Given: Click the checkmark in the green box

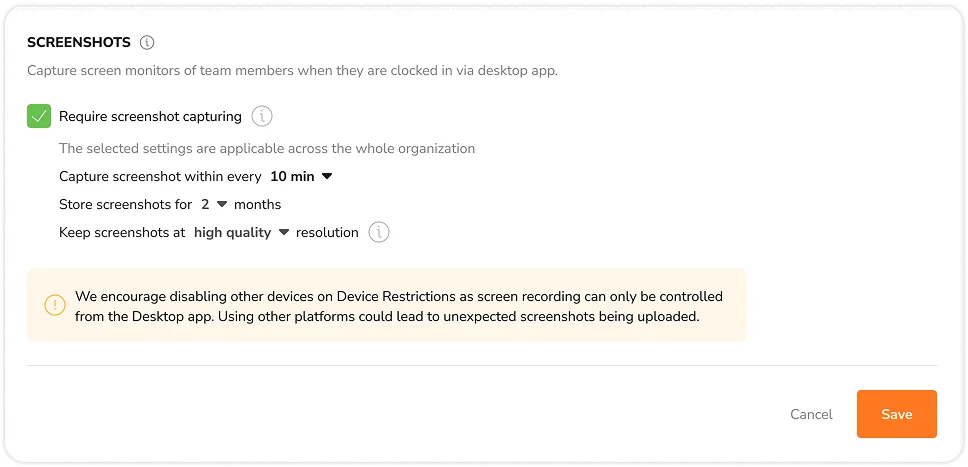Looking at the screenshot, I should 39,116.
